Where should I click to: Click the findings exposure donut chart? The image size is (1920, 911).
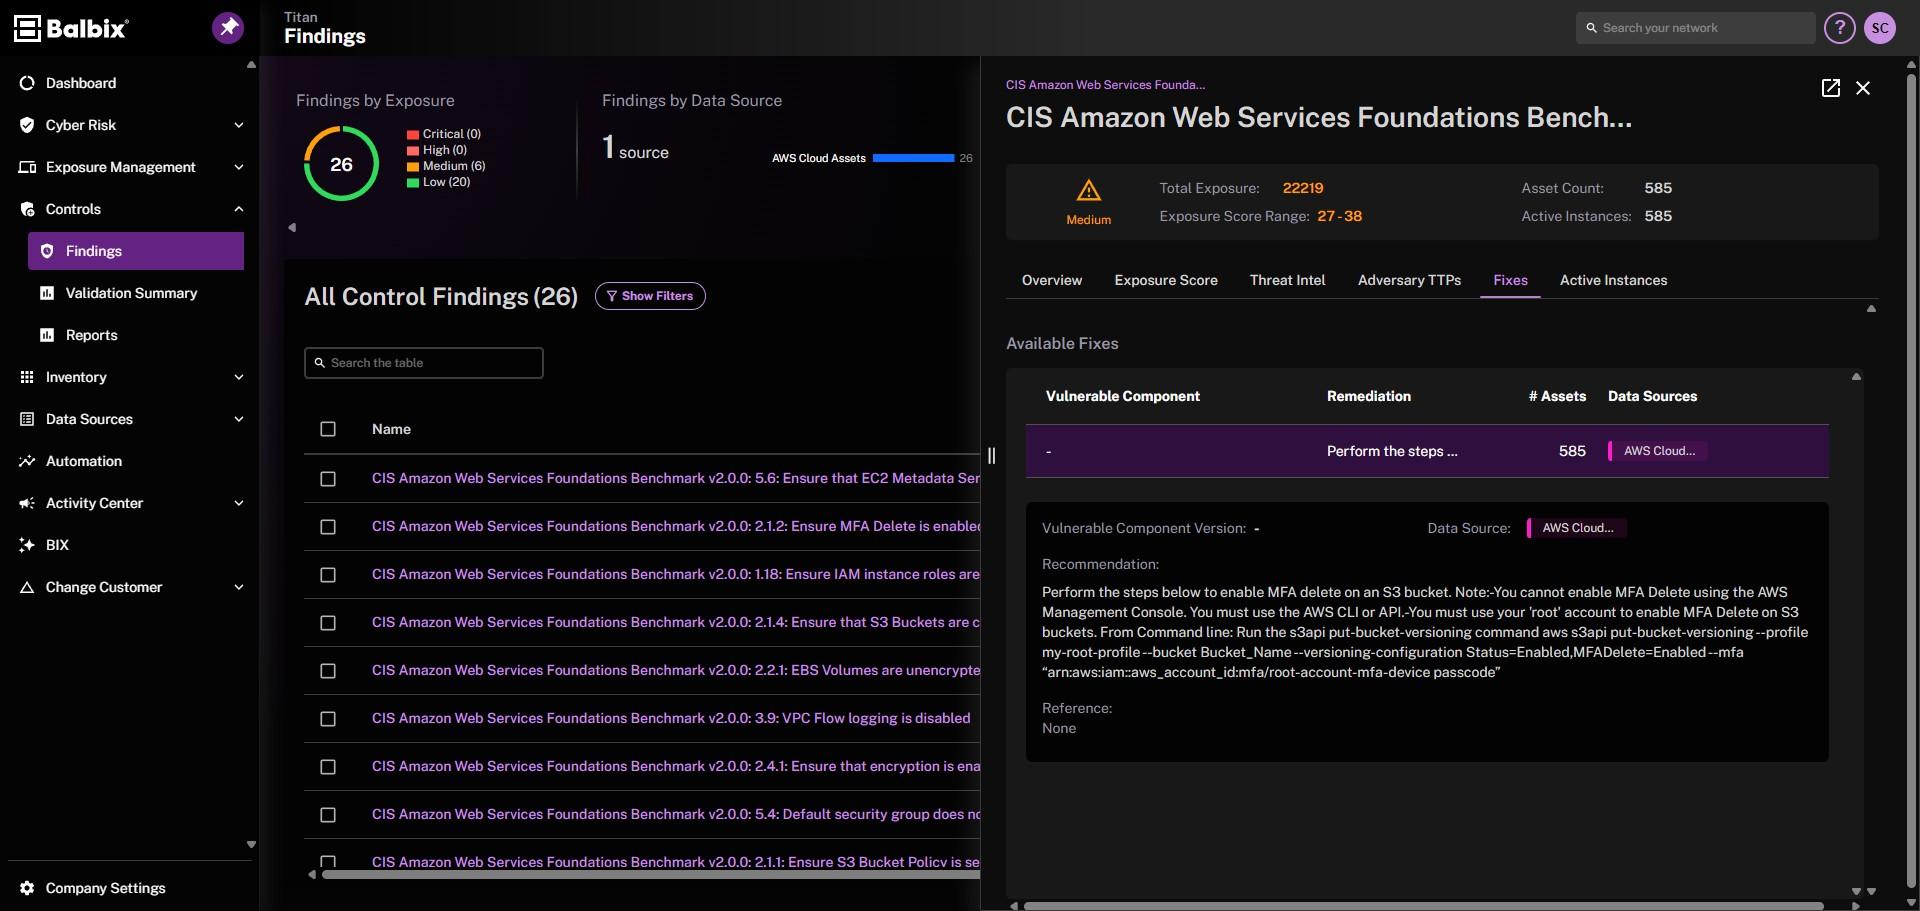(x=341, y=163)
